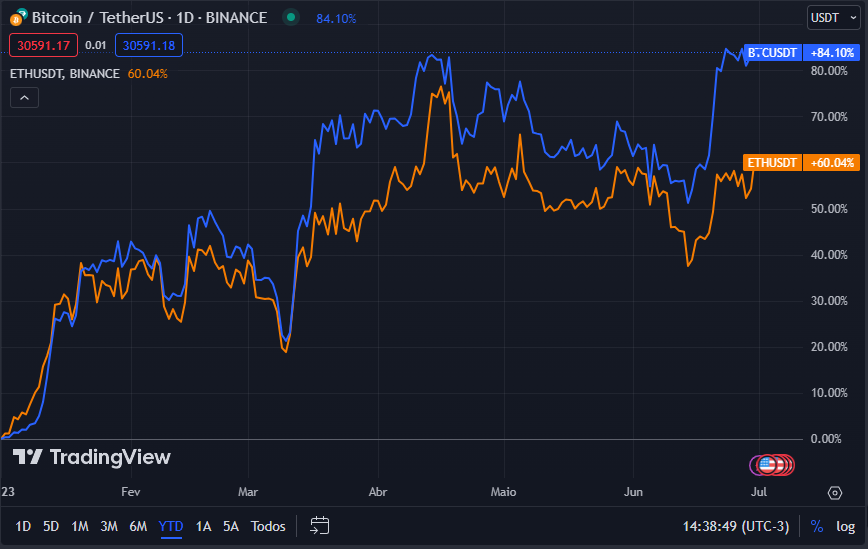This screenshot has width=868, height=549.
Task: Click the +60.04% value tag
Action: (831, 163)
